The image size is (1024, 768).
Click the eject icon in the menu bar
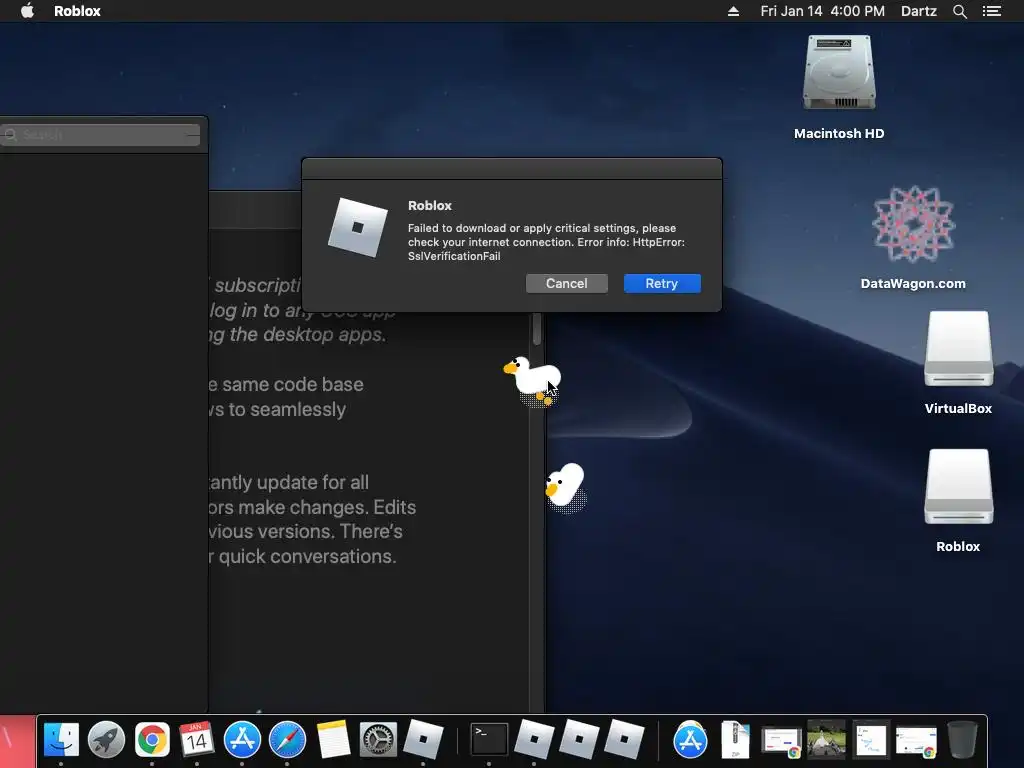click(733, 11)
